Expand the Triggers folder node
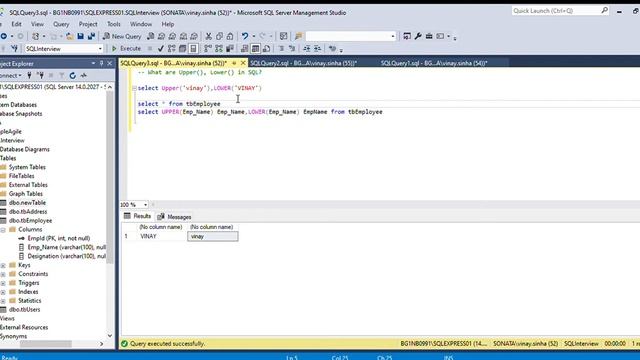This screenshot has height=360, width=640. pyautogui.click(x=3, y=283)
